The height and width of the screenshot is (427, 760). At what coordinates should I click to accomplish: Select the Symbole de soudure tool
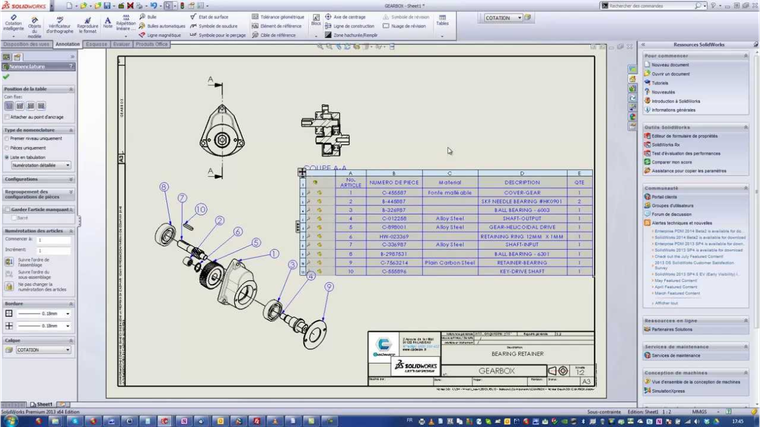(x=217, y=26)
